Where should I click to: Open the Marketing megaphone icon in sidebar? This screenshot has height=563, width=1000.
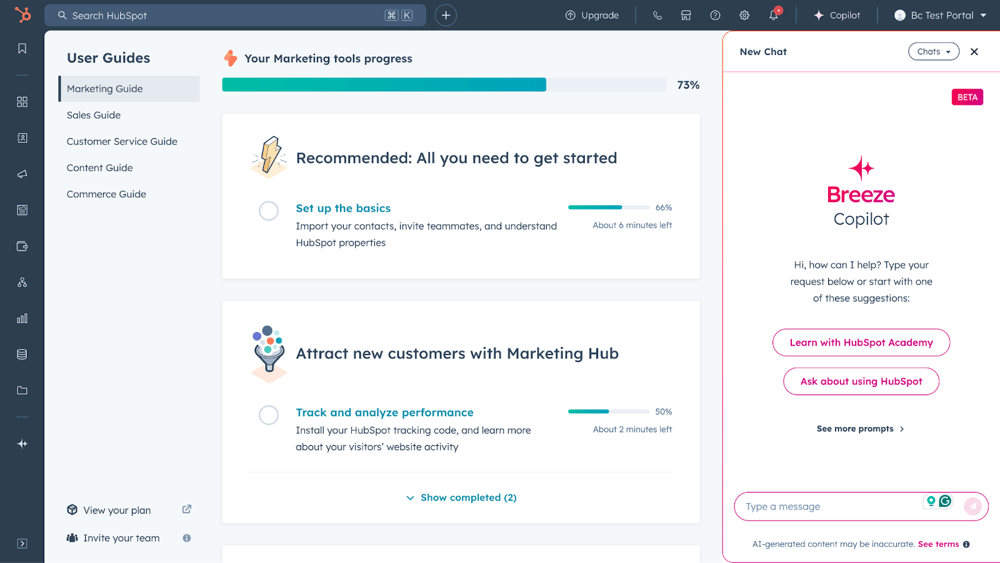pyautogui.click(x=22, y=174)
